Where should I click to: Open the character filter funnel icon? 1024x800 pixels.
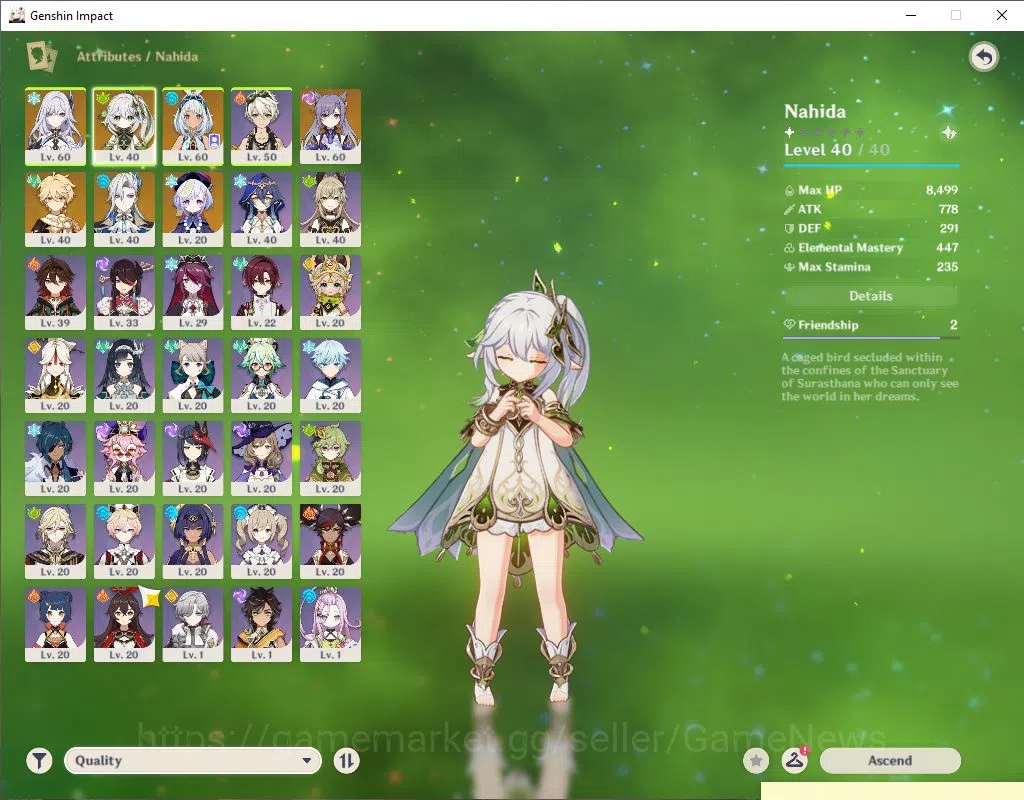[39, 761]
